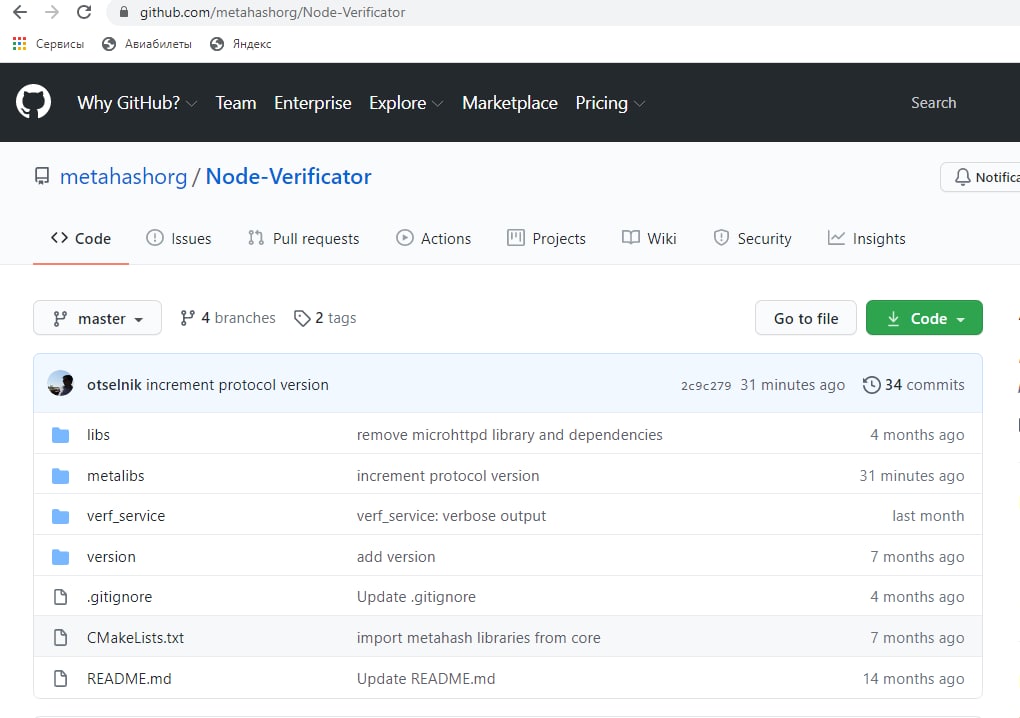Click the libs folder icon
Image resolution: width=1020 pixels, height=718 pixels.
point(60,434)
